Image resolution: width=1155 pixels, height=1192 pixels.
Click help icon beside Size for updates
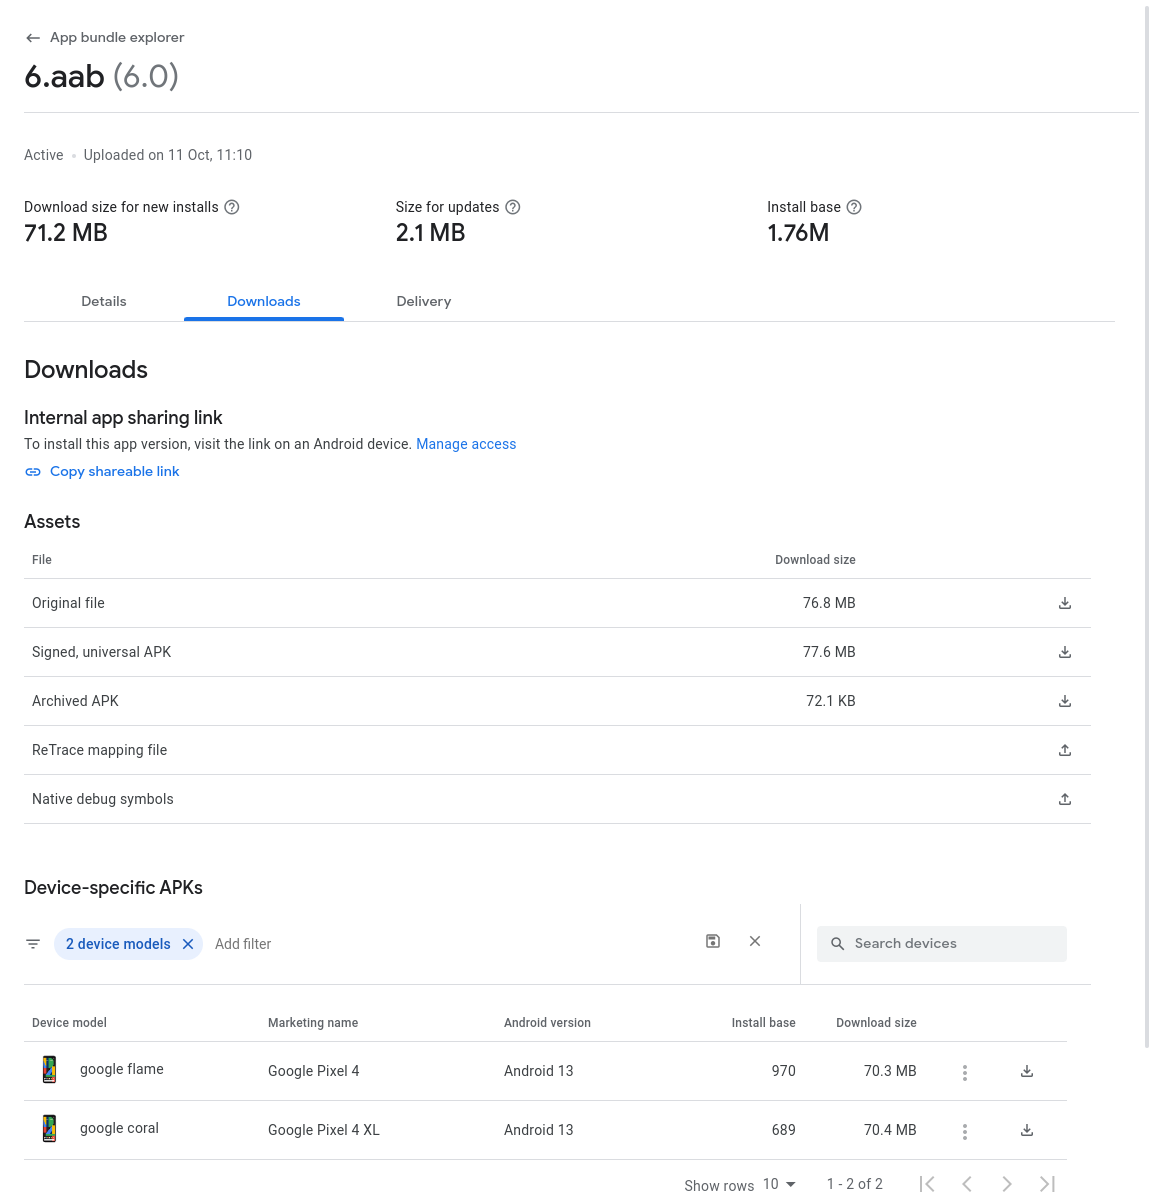(513, 207)
